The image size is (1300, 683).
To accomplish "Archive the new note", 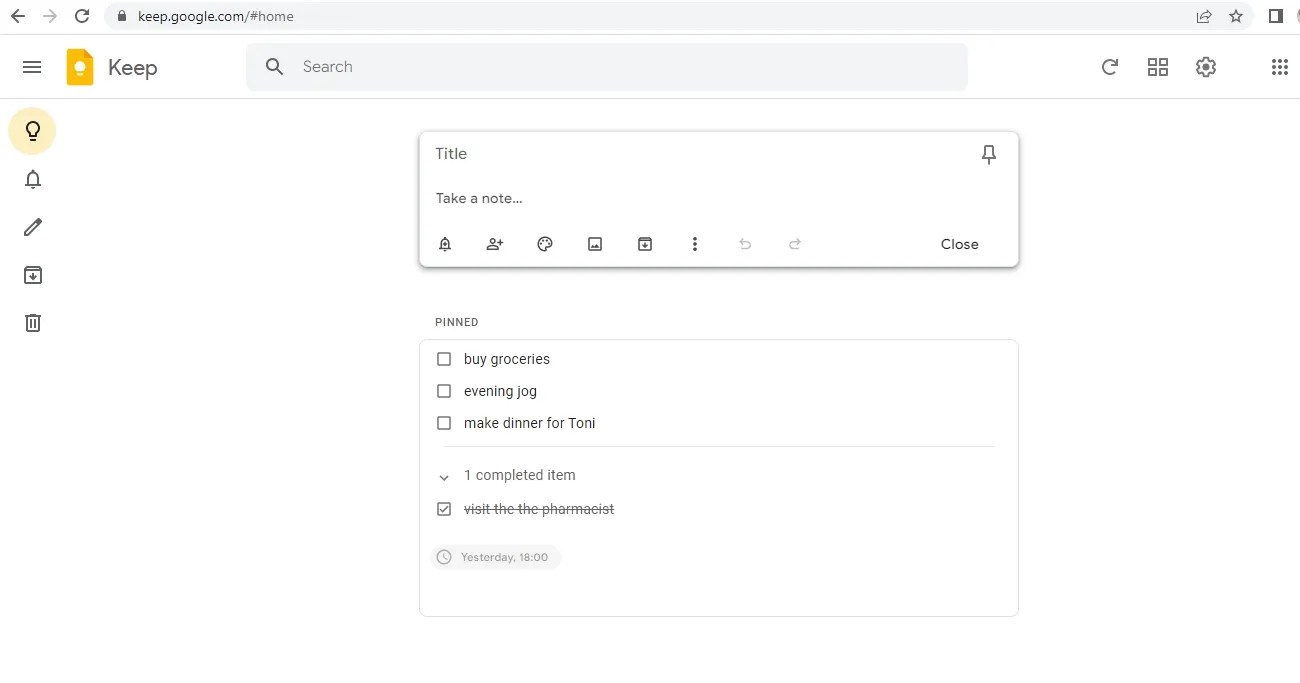I will click(x=645, y=243).
